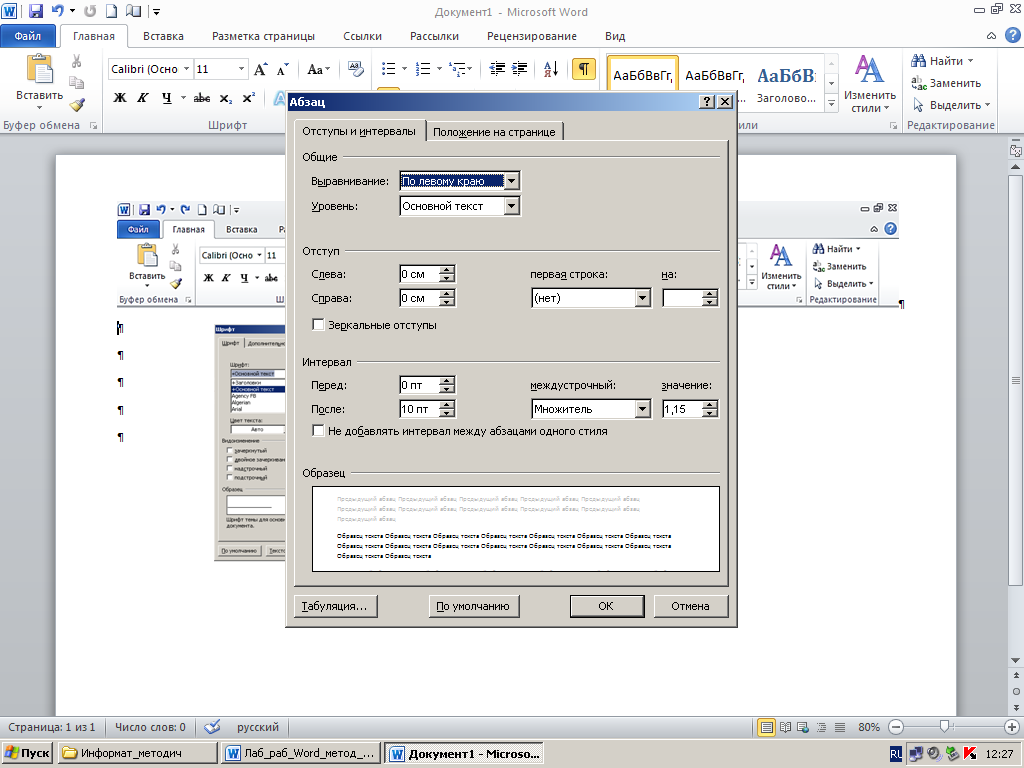Screen dimensions: 1024x768
Task: Click the Cut scissors icon
Action: coord(76,61)
